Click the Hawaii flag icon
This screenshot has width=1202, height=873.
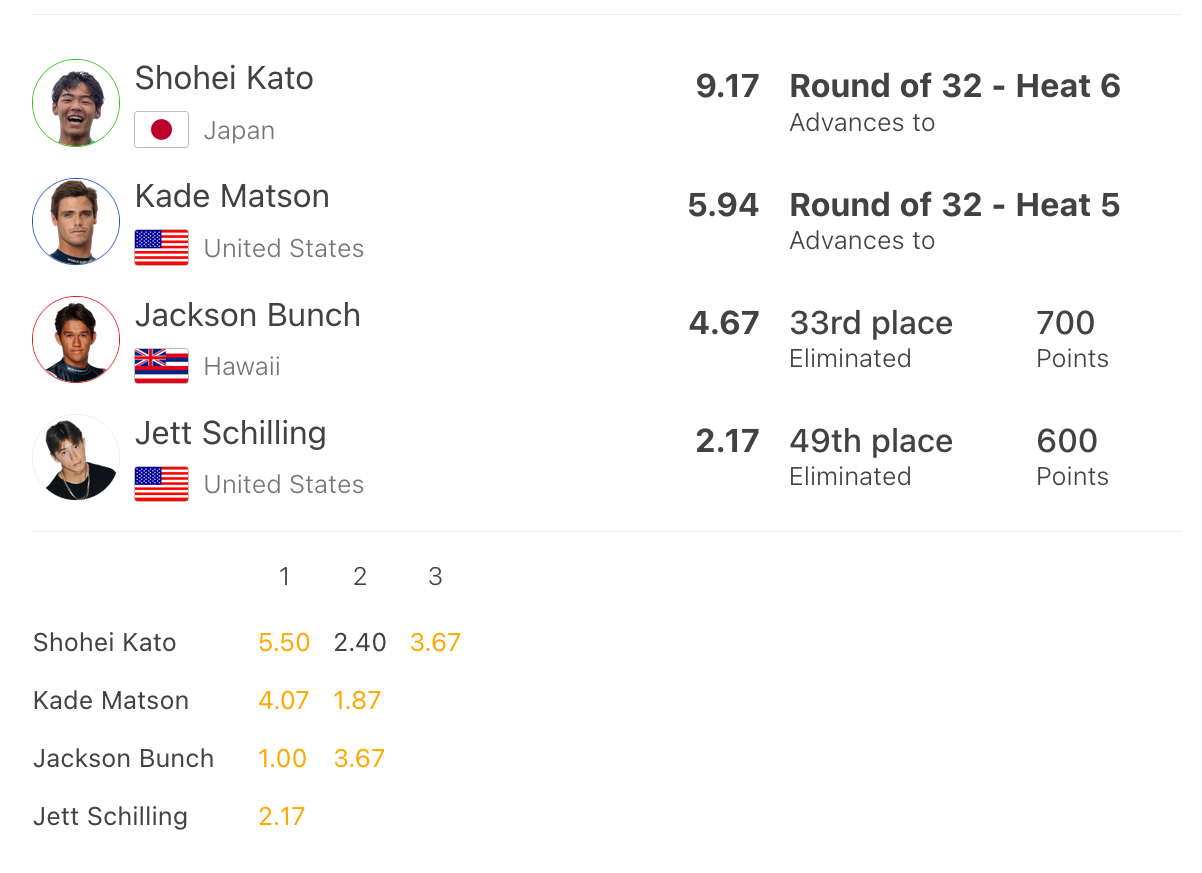tap(161, 366)
